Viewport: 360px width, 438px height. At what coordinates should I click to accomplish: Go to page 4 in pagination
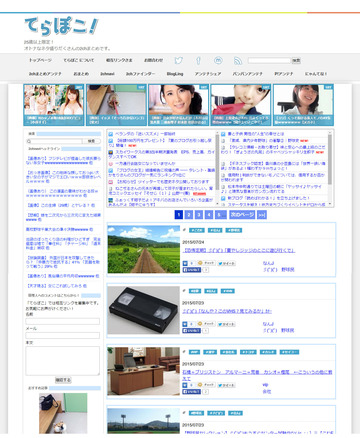tap(209, 215)
